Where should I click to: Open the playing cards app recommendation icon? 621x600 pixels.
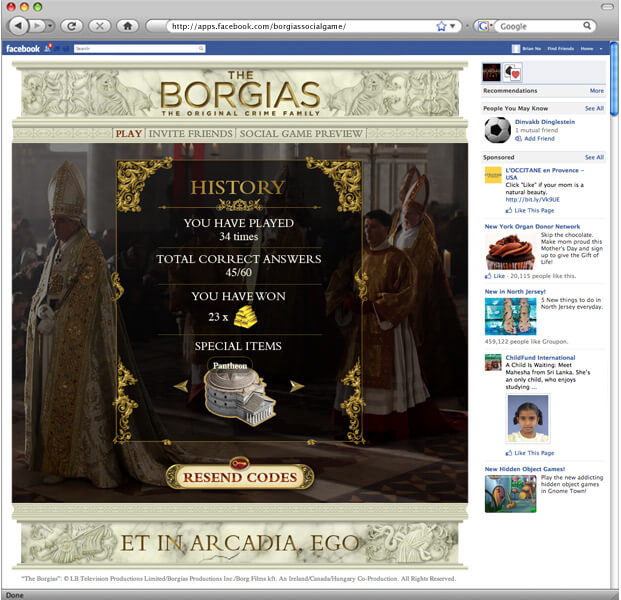(x=512, y=72)
